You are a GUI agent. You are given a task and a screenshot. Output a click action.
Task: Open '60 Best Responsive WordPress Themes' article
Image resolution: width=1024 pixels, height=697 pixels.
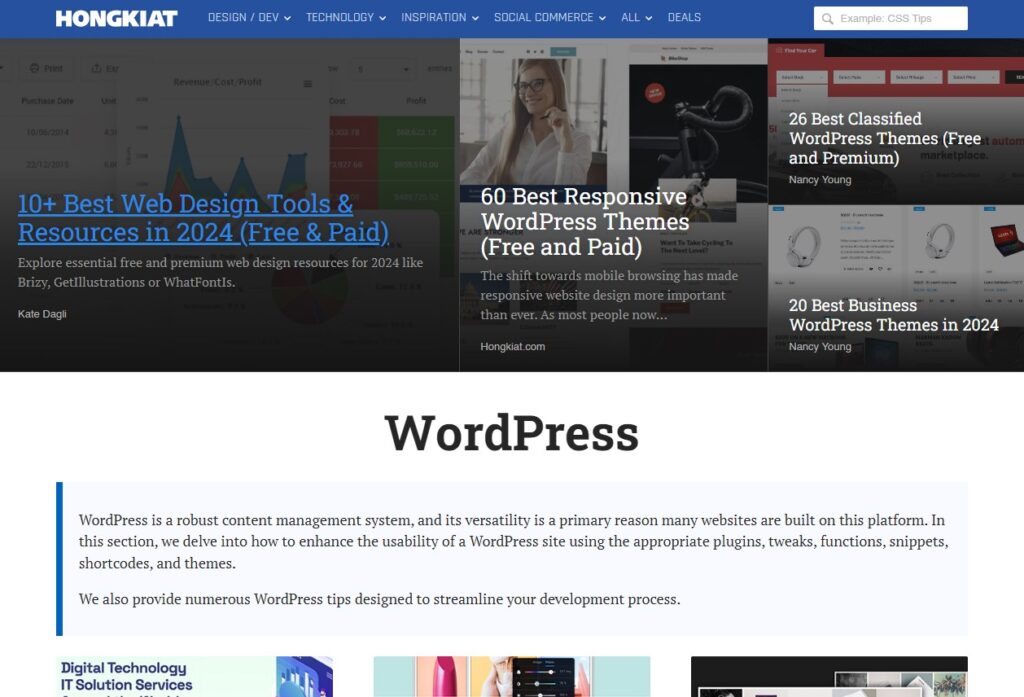click(584, 221)
